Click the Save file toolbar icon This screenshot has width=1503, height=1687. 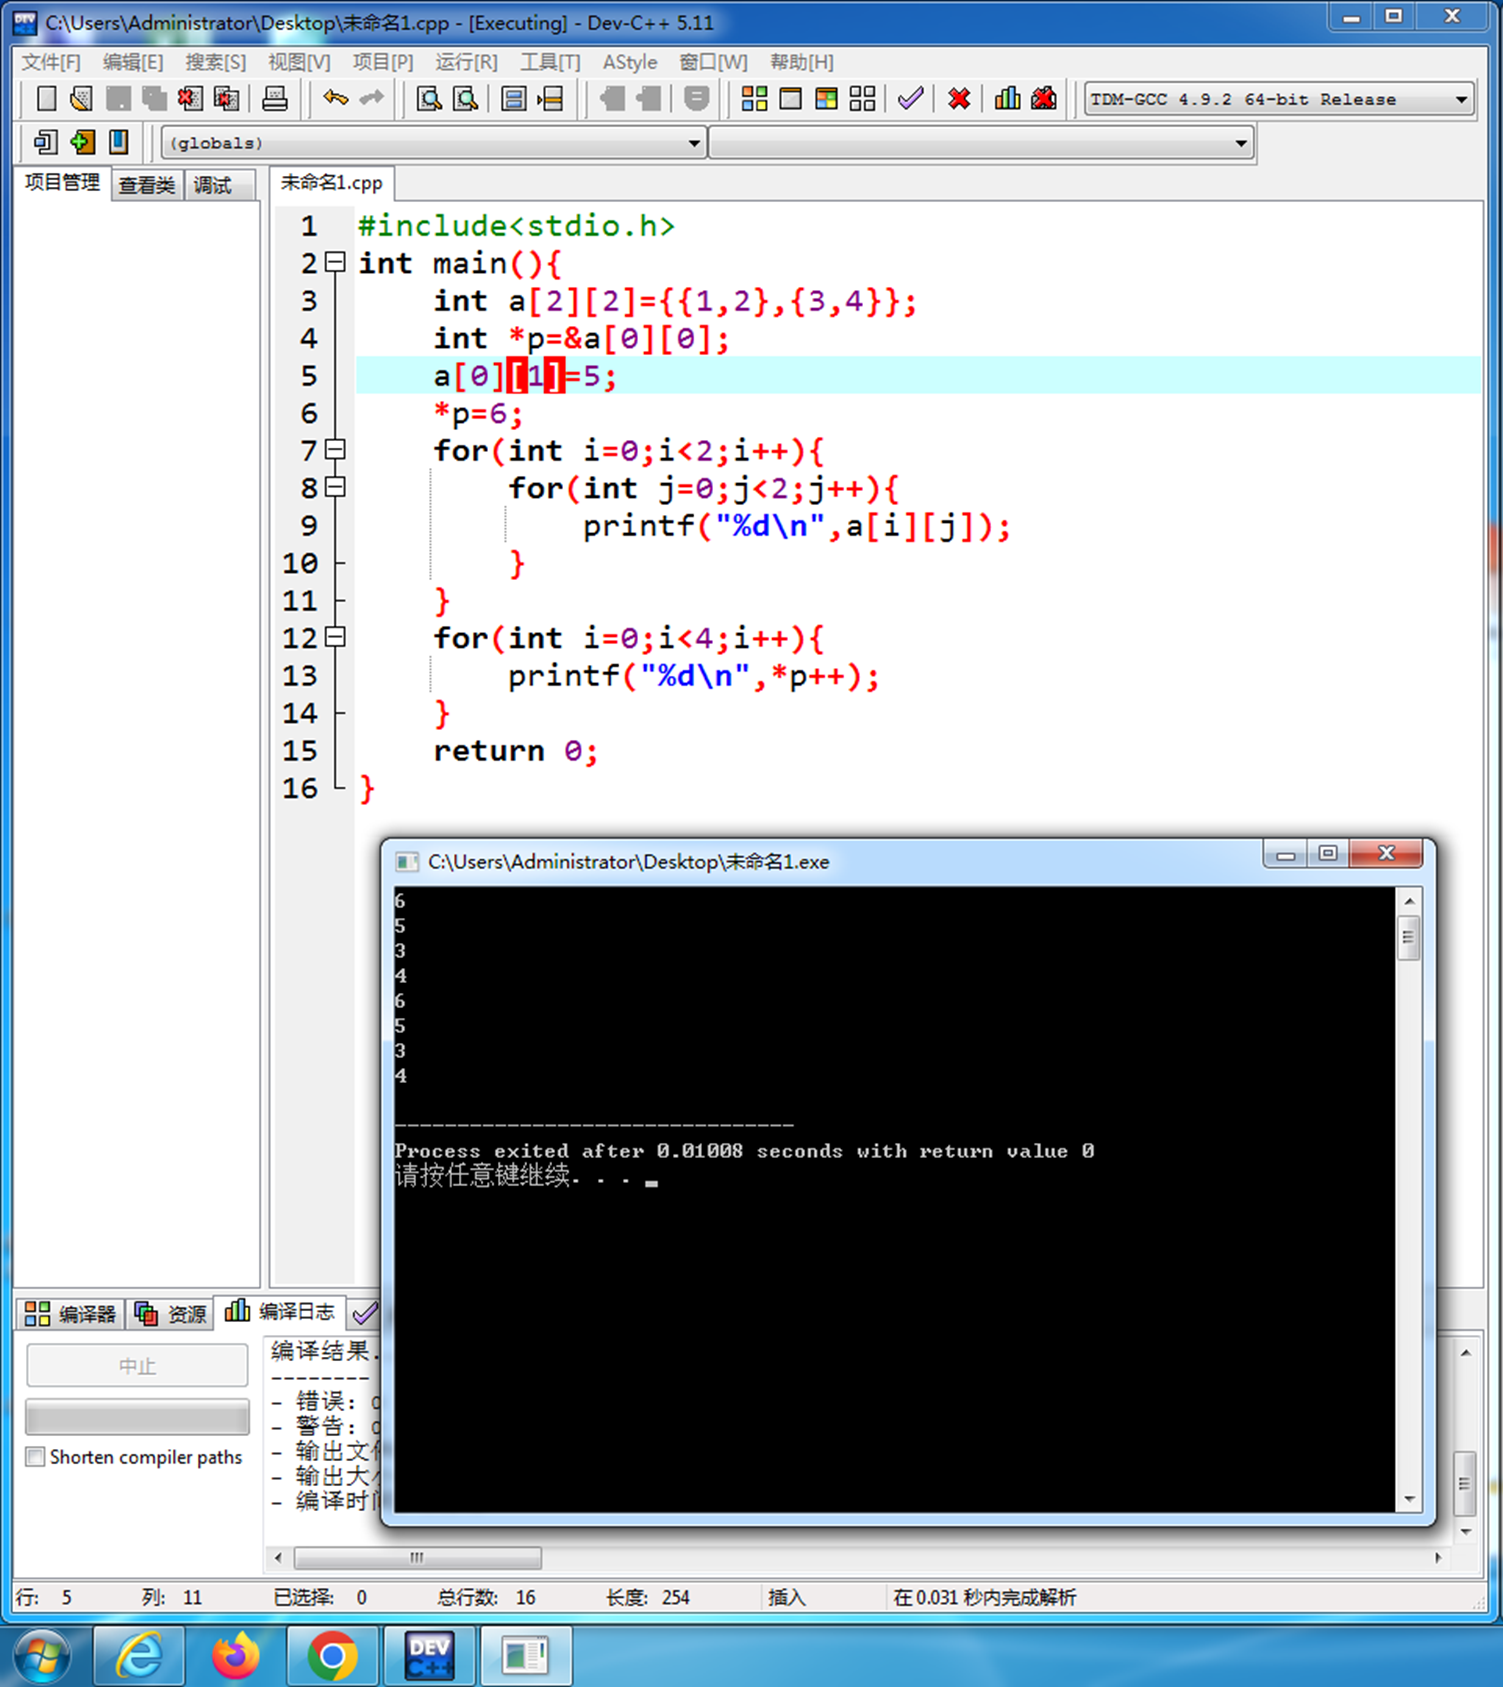pyautogui.click(x=118, y=98)
